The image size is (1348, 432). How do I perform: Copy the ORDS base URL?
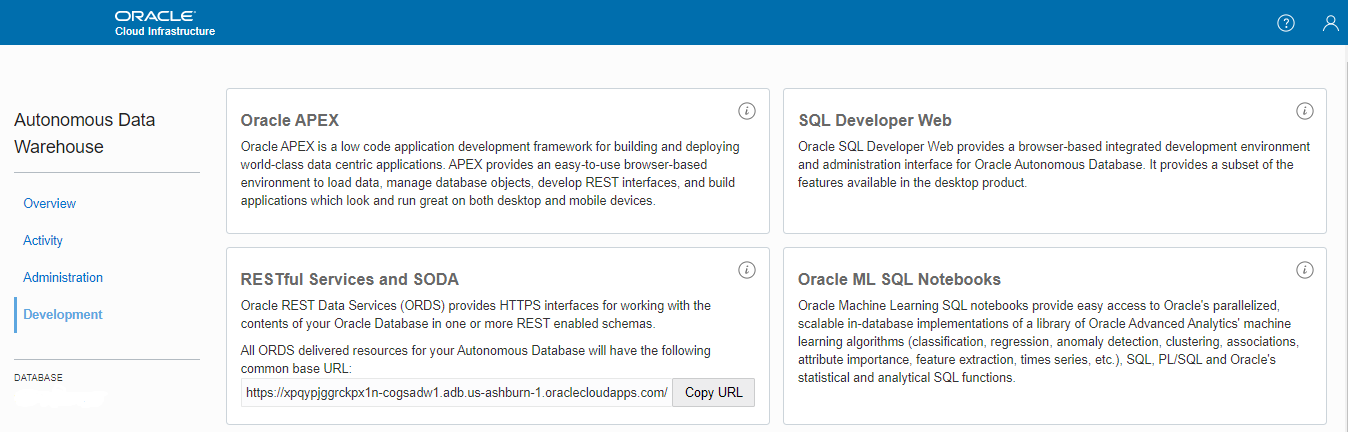(713, 392)
